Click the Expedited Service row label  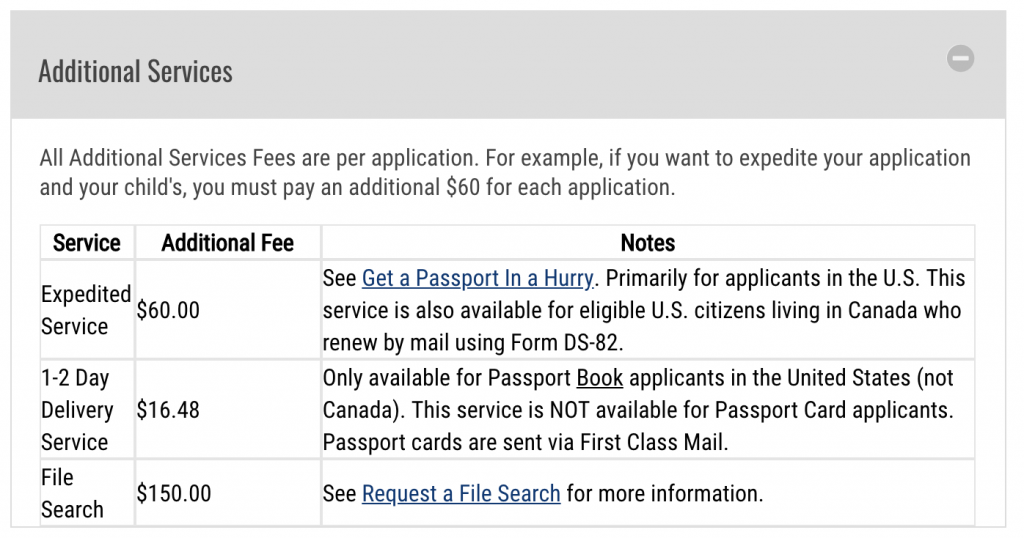[x=86, y=310]
